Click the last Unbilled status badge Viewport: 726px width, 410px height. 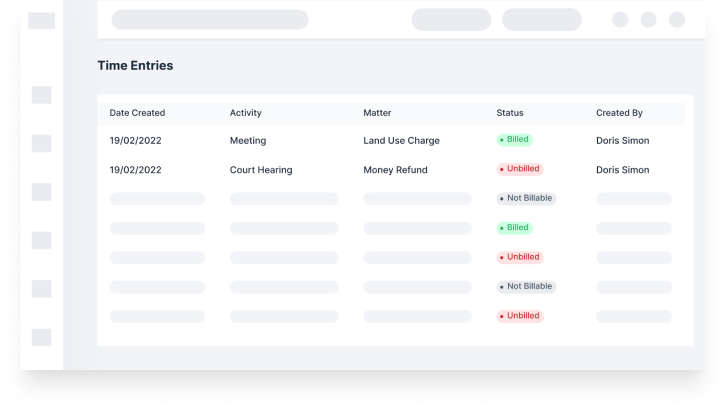[x=520, y=316]
